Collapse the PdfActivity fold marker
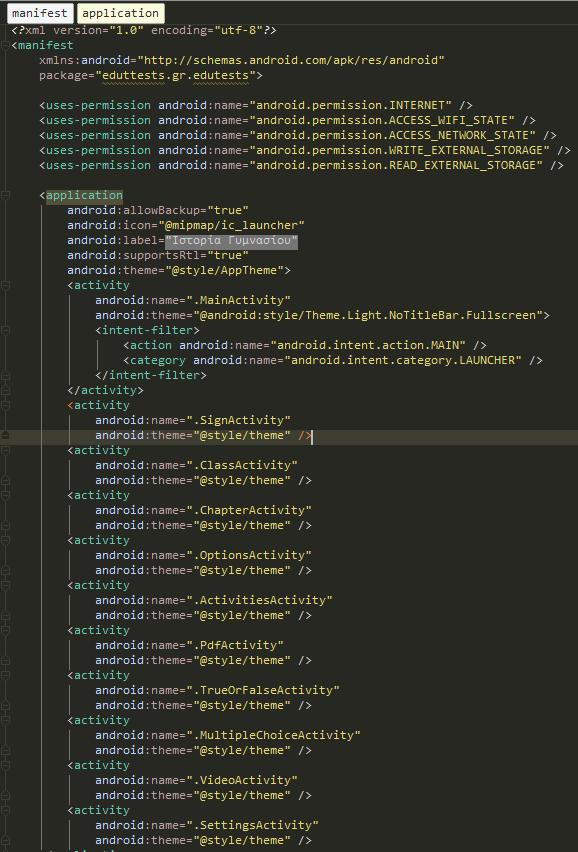Viewport: 578px width, 852px height. point(5,630)
